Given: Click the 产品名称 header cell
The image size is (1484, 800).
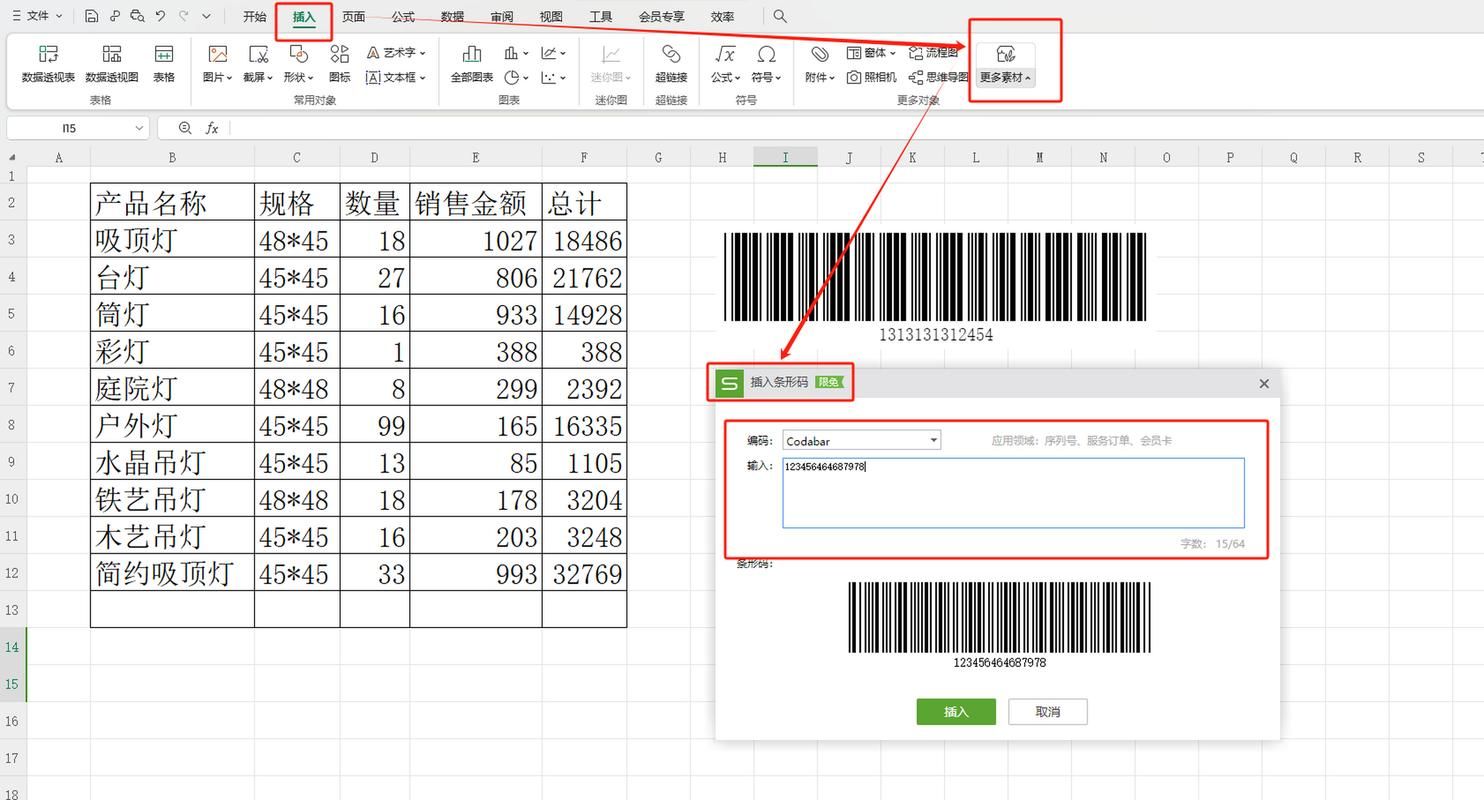Looking at the screenshot, I should 172,203.
